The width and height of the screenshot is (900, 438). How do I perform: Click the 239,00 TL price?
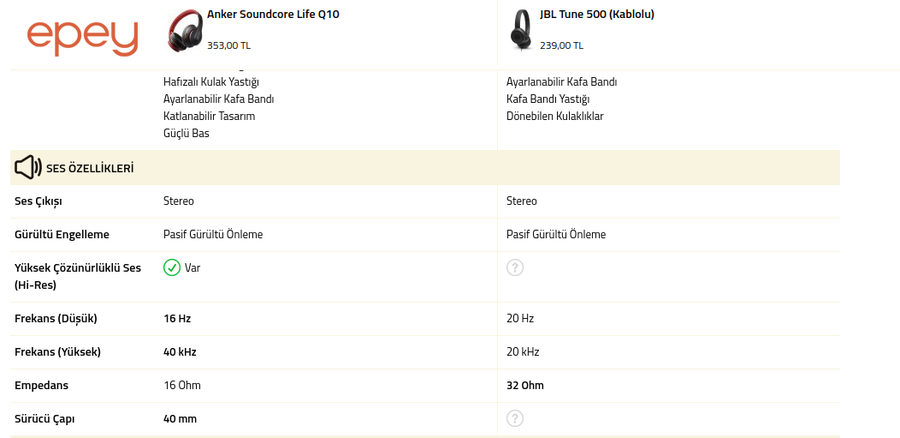561,45
